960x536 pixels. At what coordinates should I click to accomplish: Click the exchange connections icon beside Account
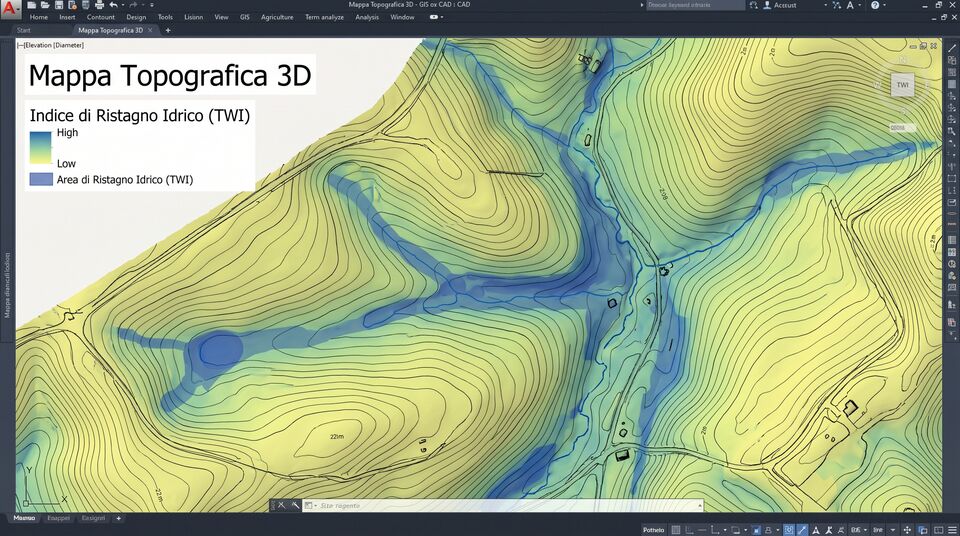(x=836, y=5)
